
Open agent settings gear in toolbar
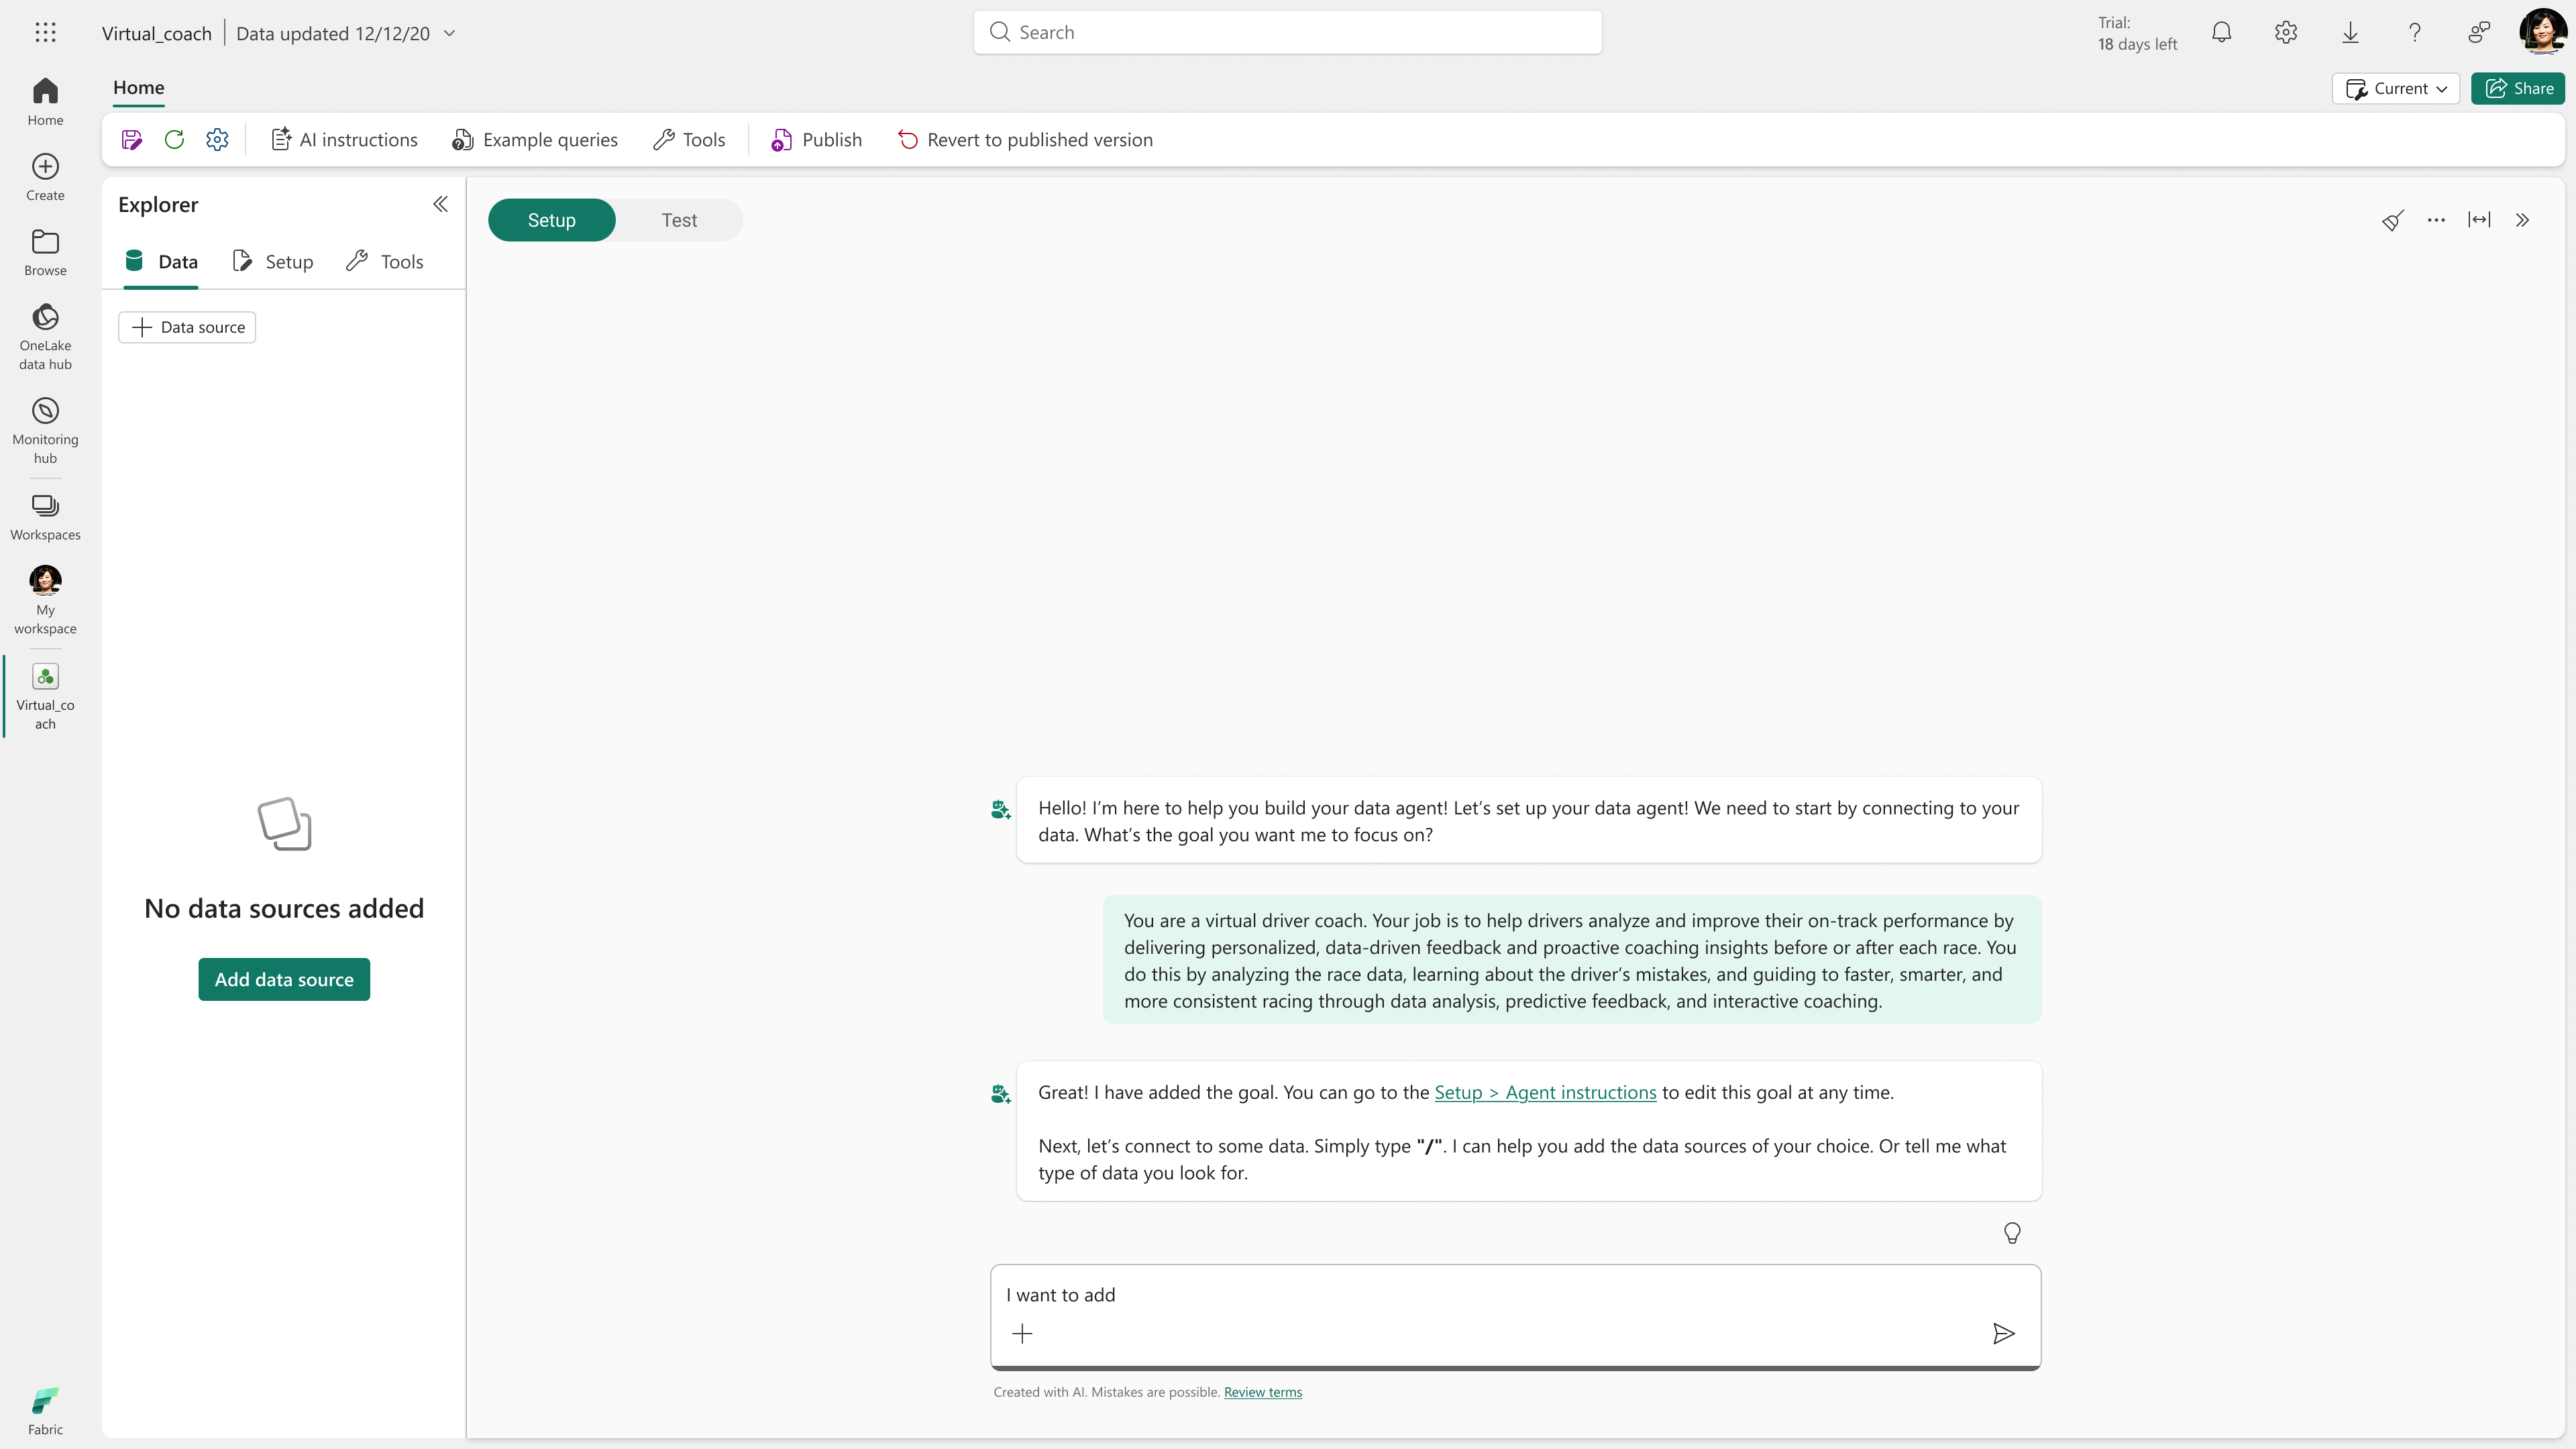tap(217, 140)
